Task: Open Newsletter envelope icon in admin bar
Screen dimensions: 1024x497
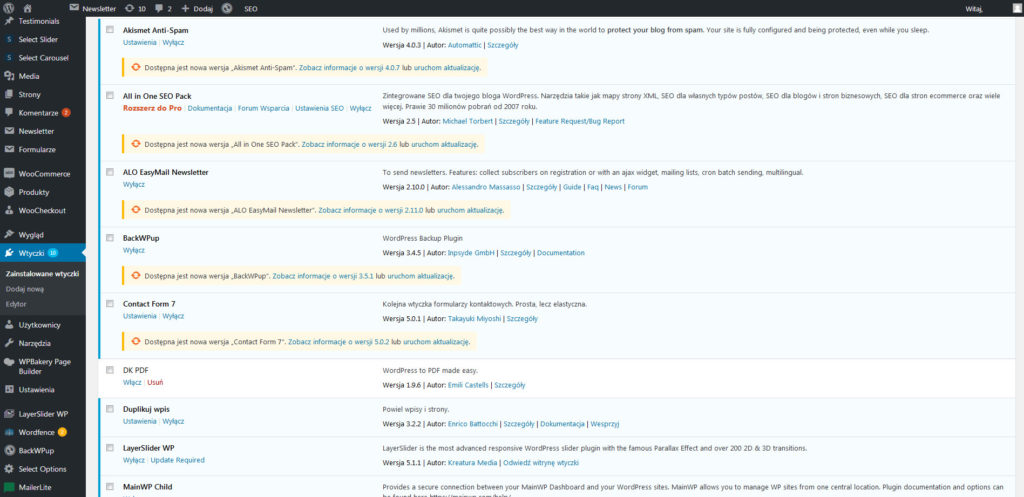Action: [x=74, y=8]
